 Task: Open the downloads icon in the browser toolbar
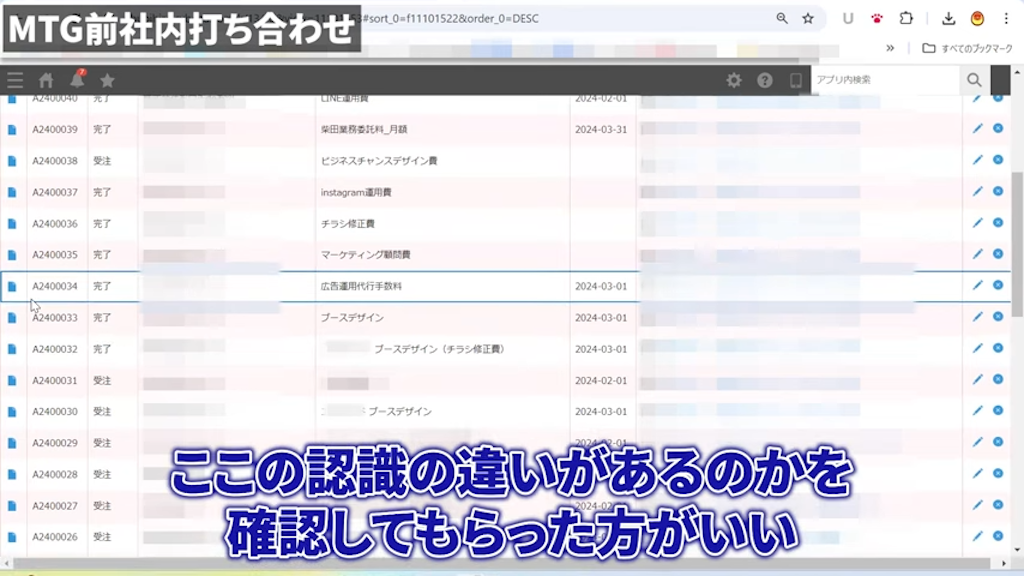[947, 18]
